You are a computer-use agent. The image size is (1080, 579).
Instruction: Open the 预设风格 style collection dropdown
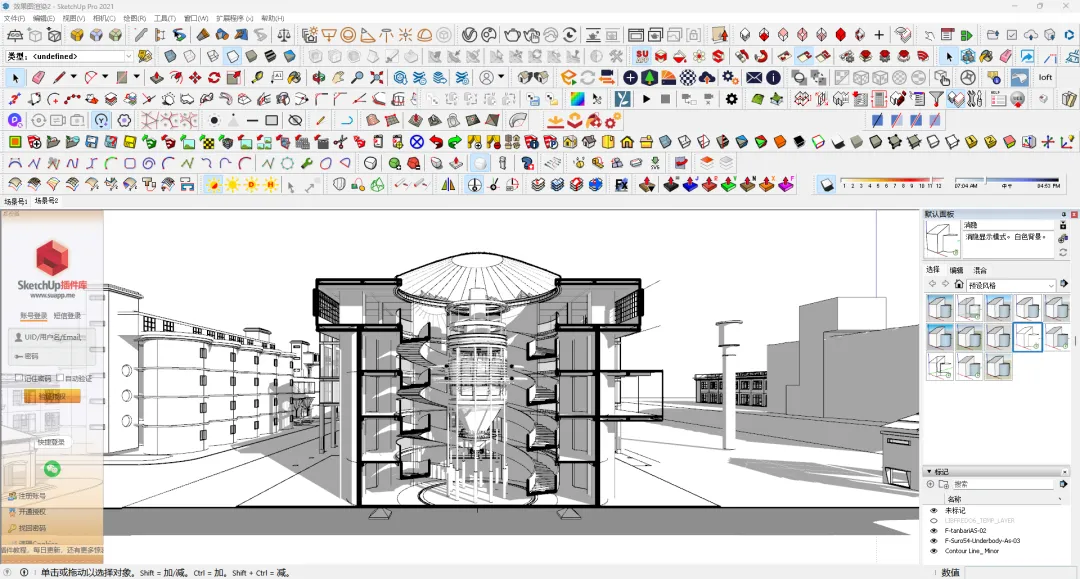[1011, 284]
